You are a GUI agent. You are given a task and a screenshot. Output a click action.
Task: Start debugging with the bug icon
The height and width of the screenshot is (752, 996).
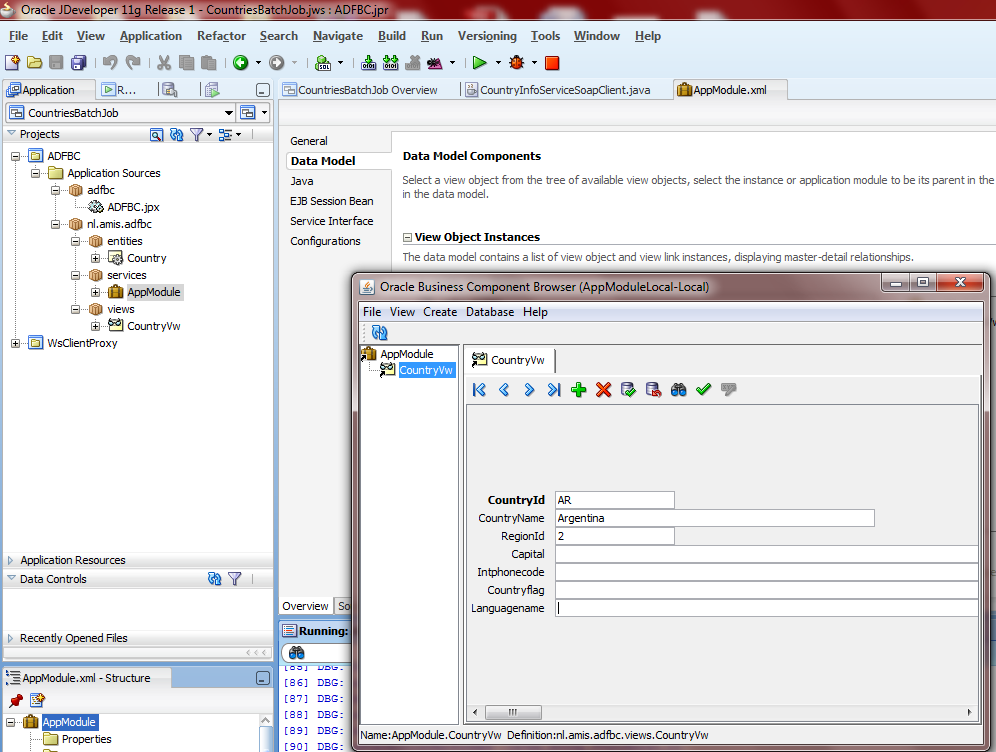(516, 62)
